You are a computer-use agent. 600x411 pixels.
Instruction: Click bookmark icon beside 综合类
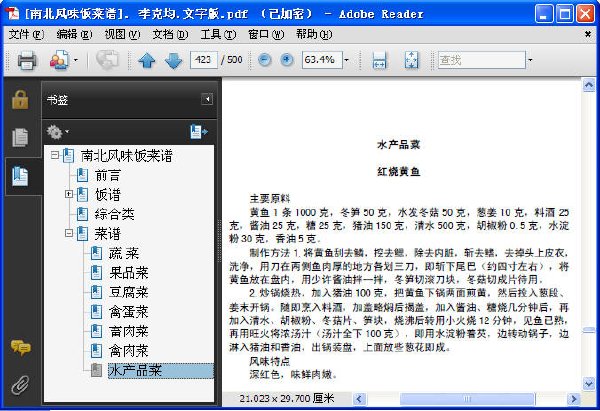point(82,214)
